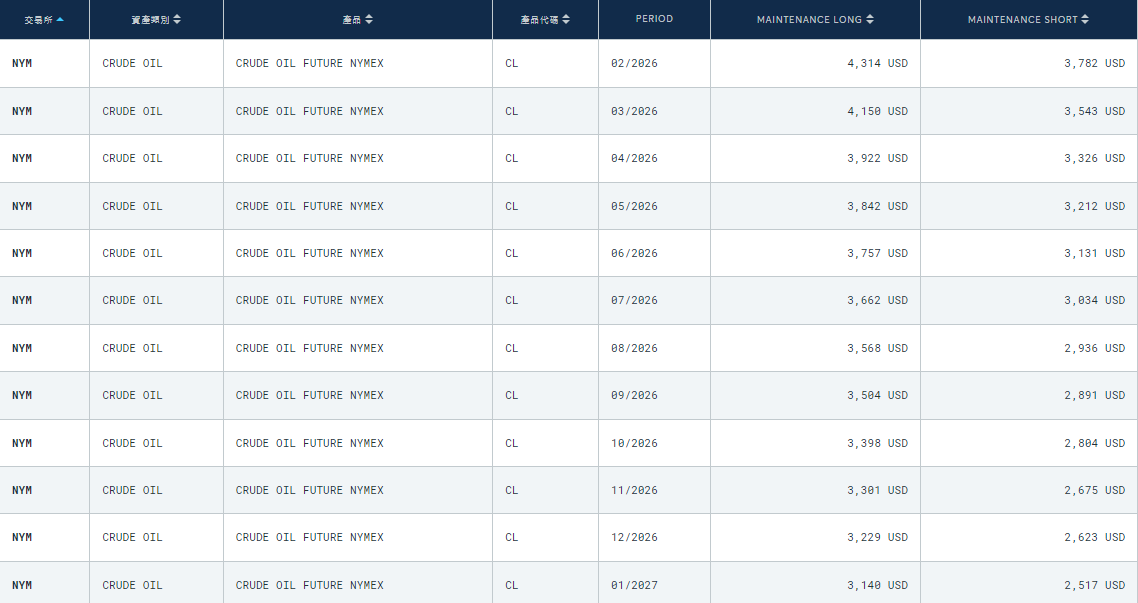Select CRUDE OIL asset class in 09/2026 row
The height and width of the screenshot is (603, 1138).
pyautogui.click(x=132, y=395)
